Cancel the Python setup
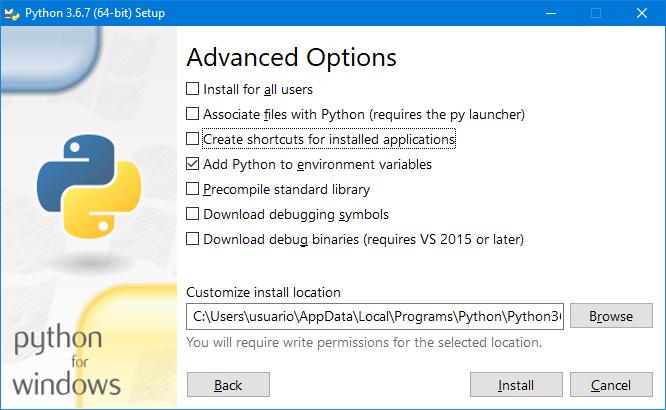The width and height of the screenshot is (666, 410). tap(611, 385)
